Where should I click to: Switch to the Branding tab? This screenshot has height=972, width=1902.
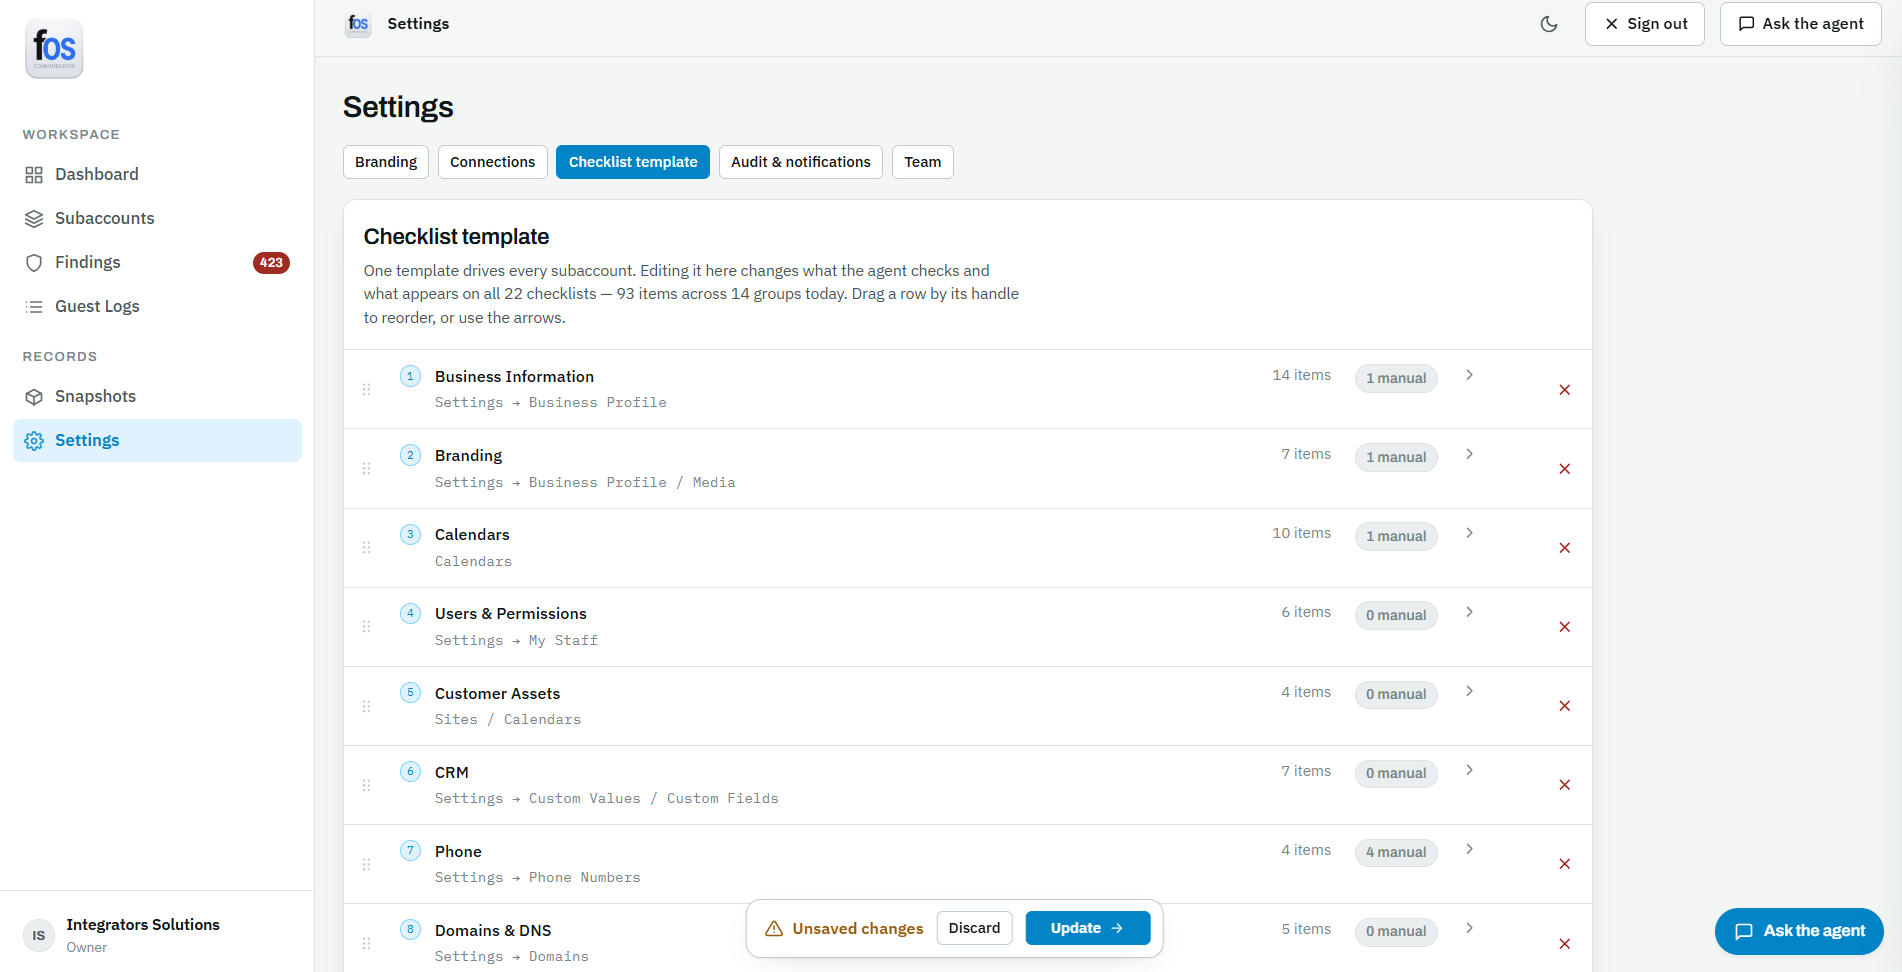pyautogui.click(x=386, y=162)
